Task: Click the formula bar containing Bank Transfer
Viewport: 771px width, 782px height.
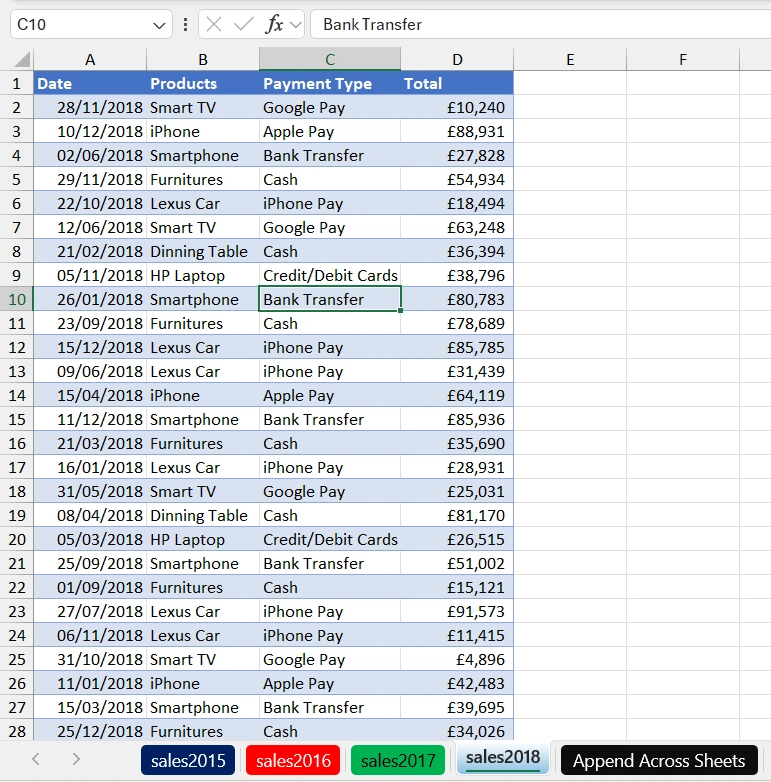Action: click(541, 24)
